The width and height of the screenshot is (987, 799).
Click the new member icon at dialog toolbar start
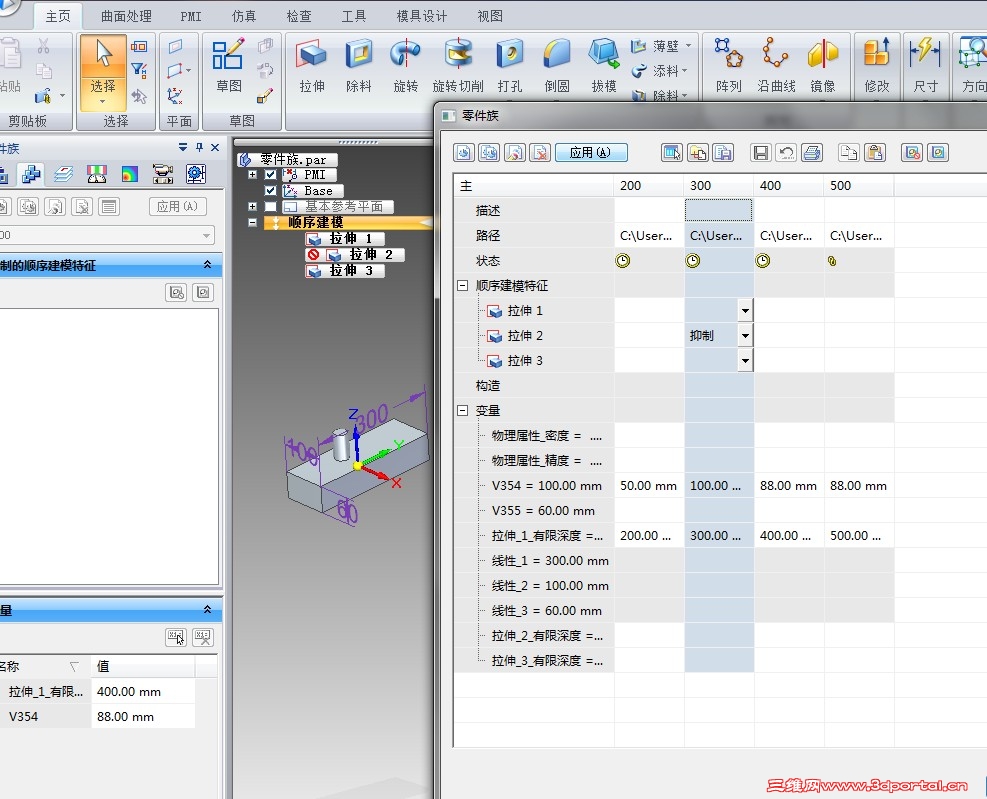464,152
